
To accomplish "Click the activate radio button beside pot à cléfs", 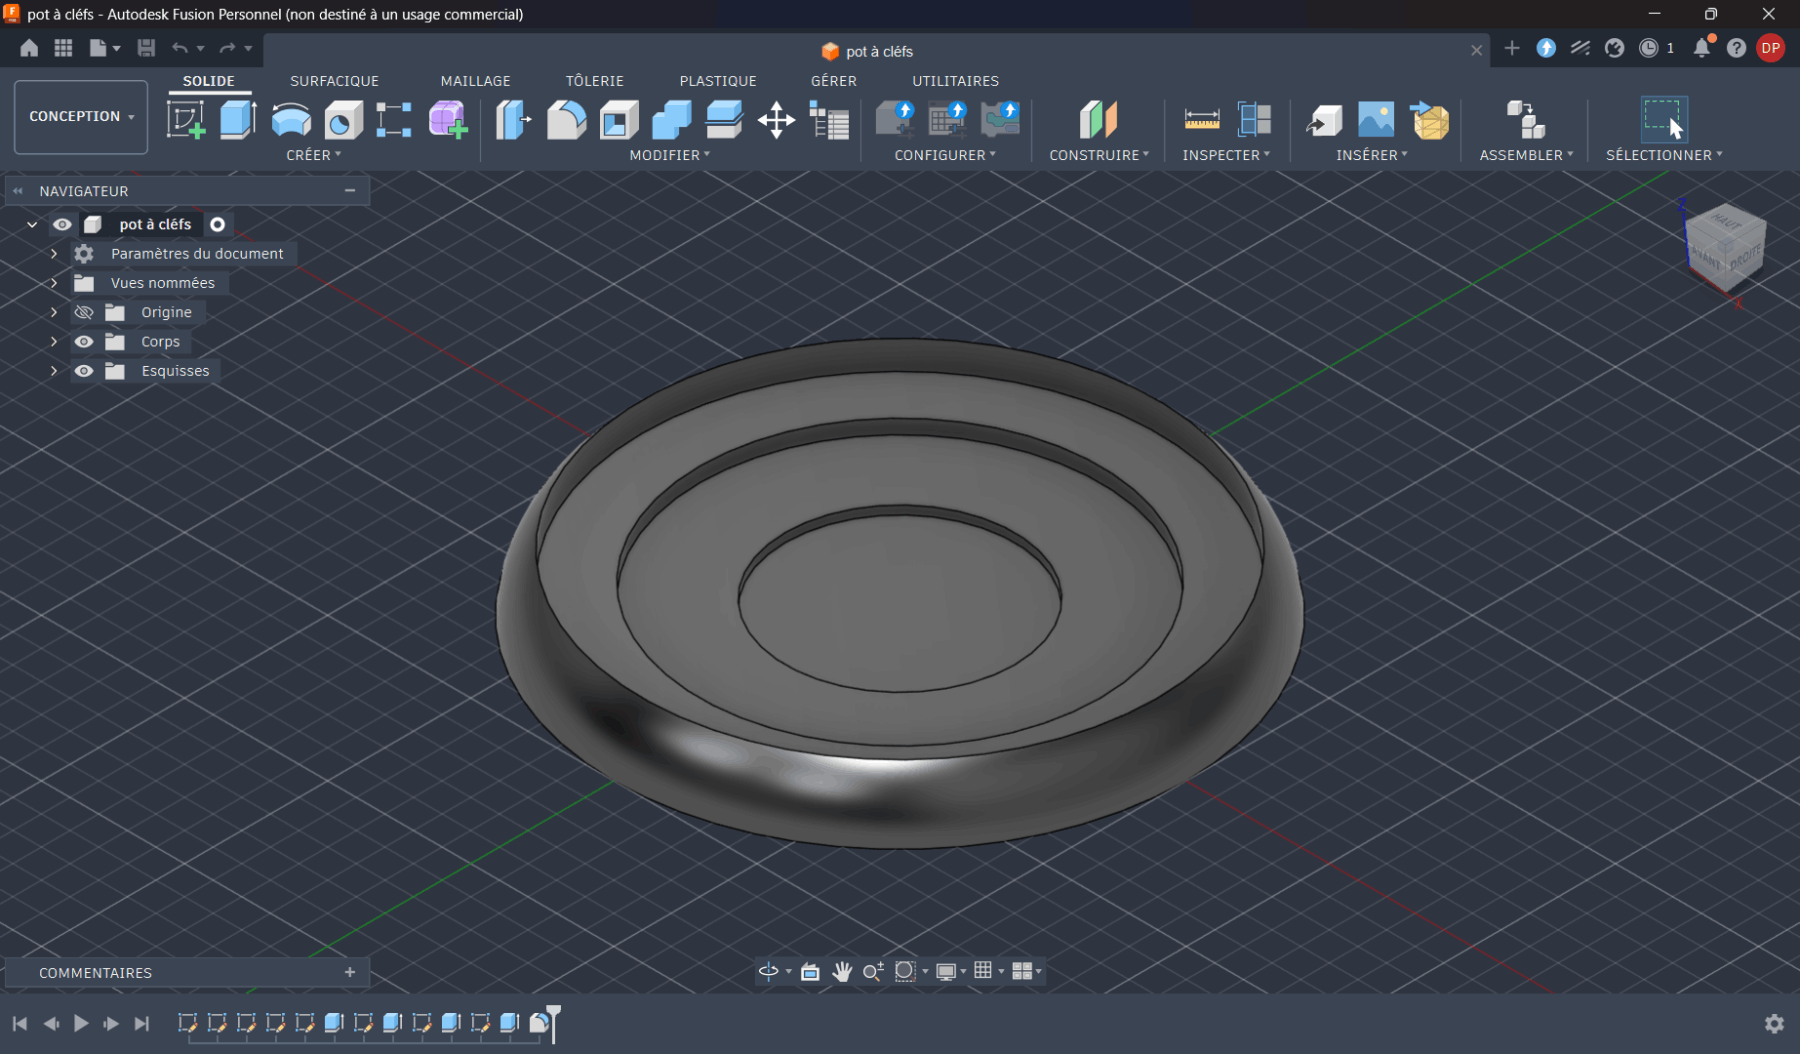I will 217,224.
